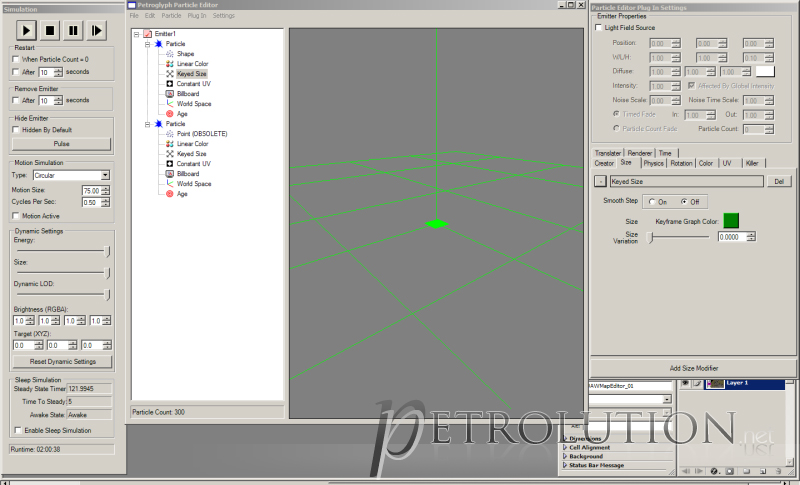Select the Shape module icon
800x485 pixels.
tap(170, 54)
